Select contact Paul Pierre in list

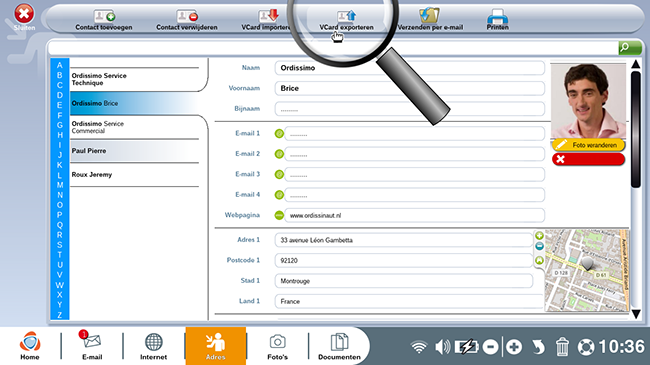coord(134,151)
